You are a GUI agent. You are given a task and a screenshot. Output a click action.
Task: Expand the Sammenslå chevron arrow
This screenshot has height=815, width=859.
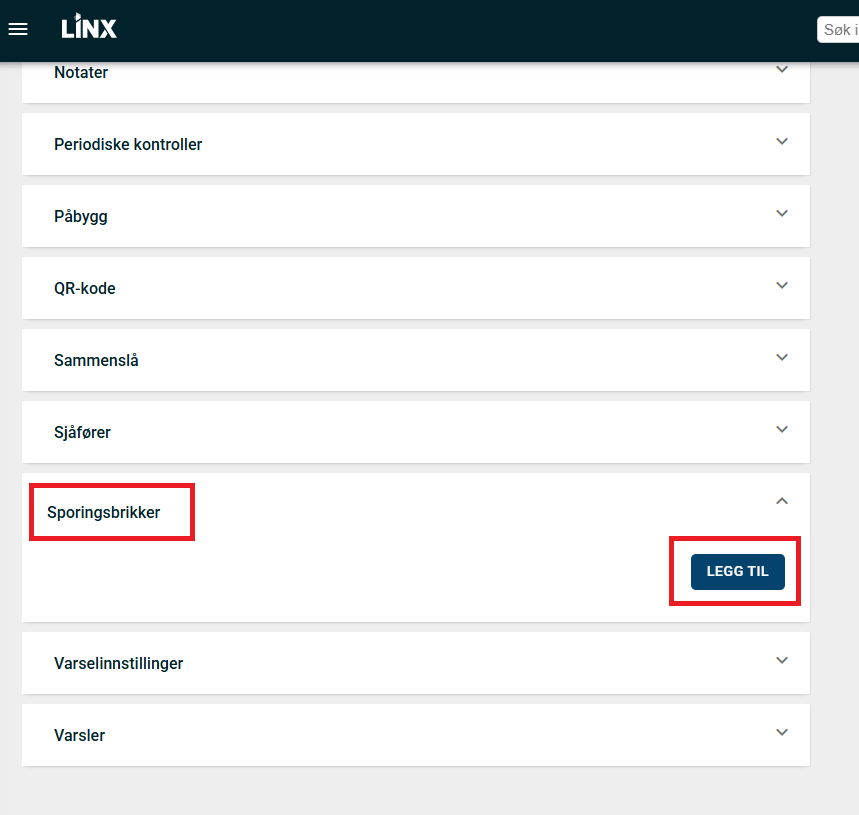coord(782,358)
